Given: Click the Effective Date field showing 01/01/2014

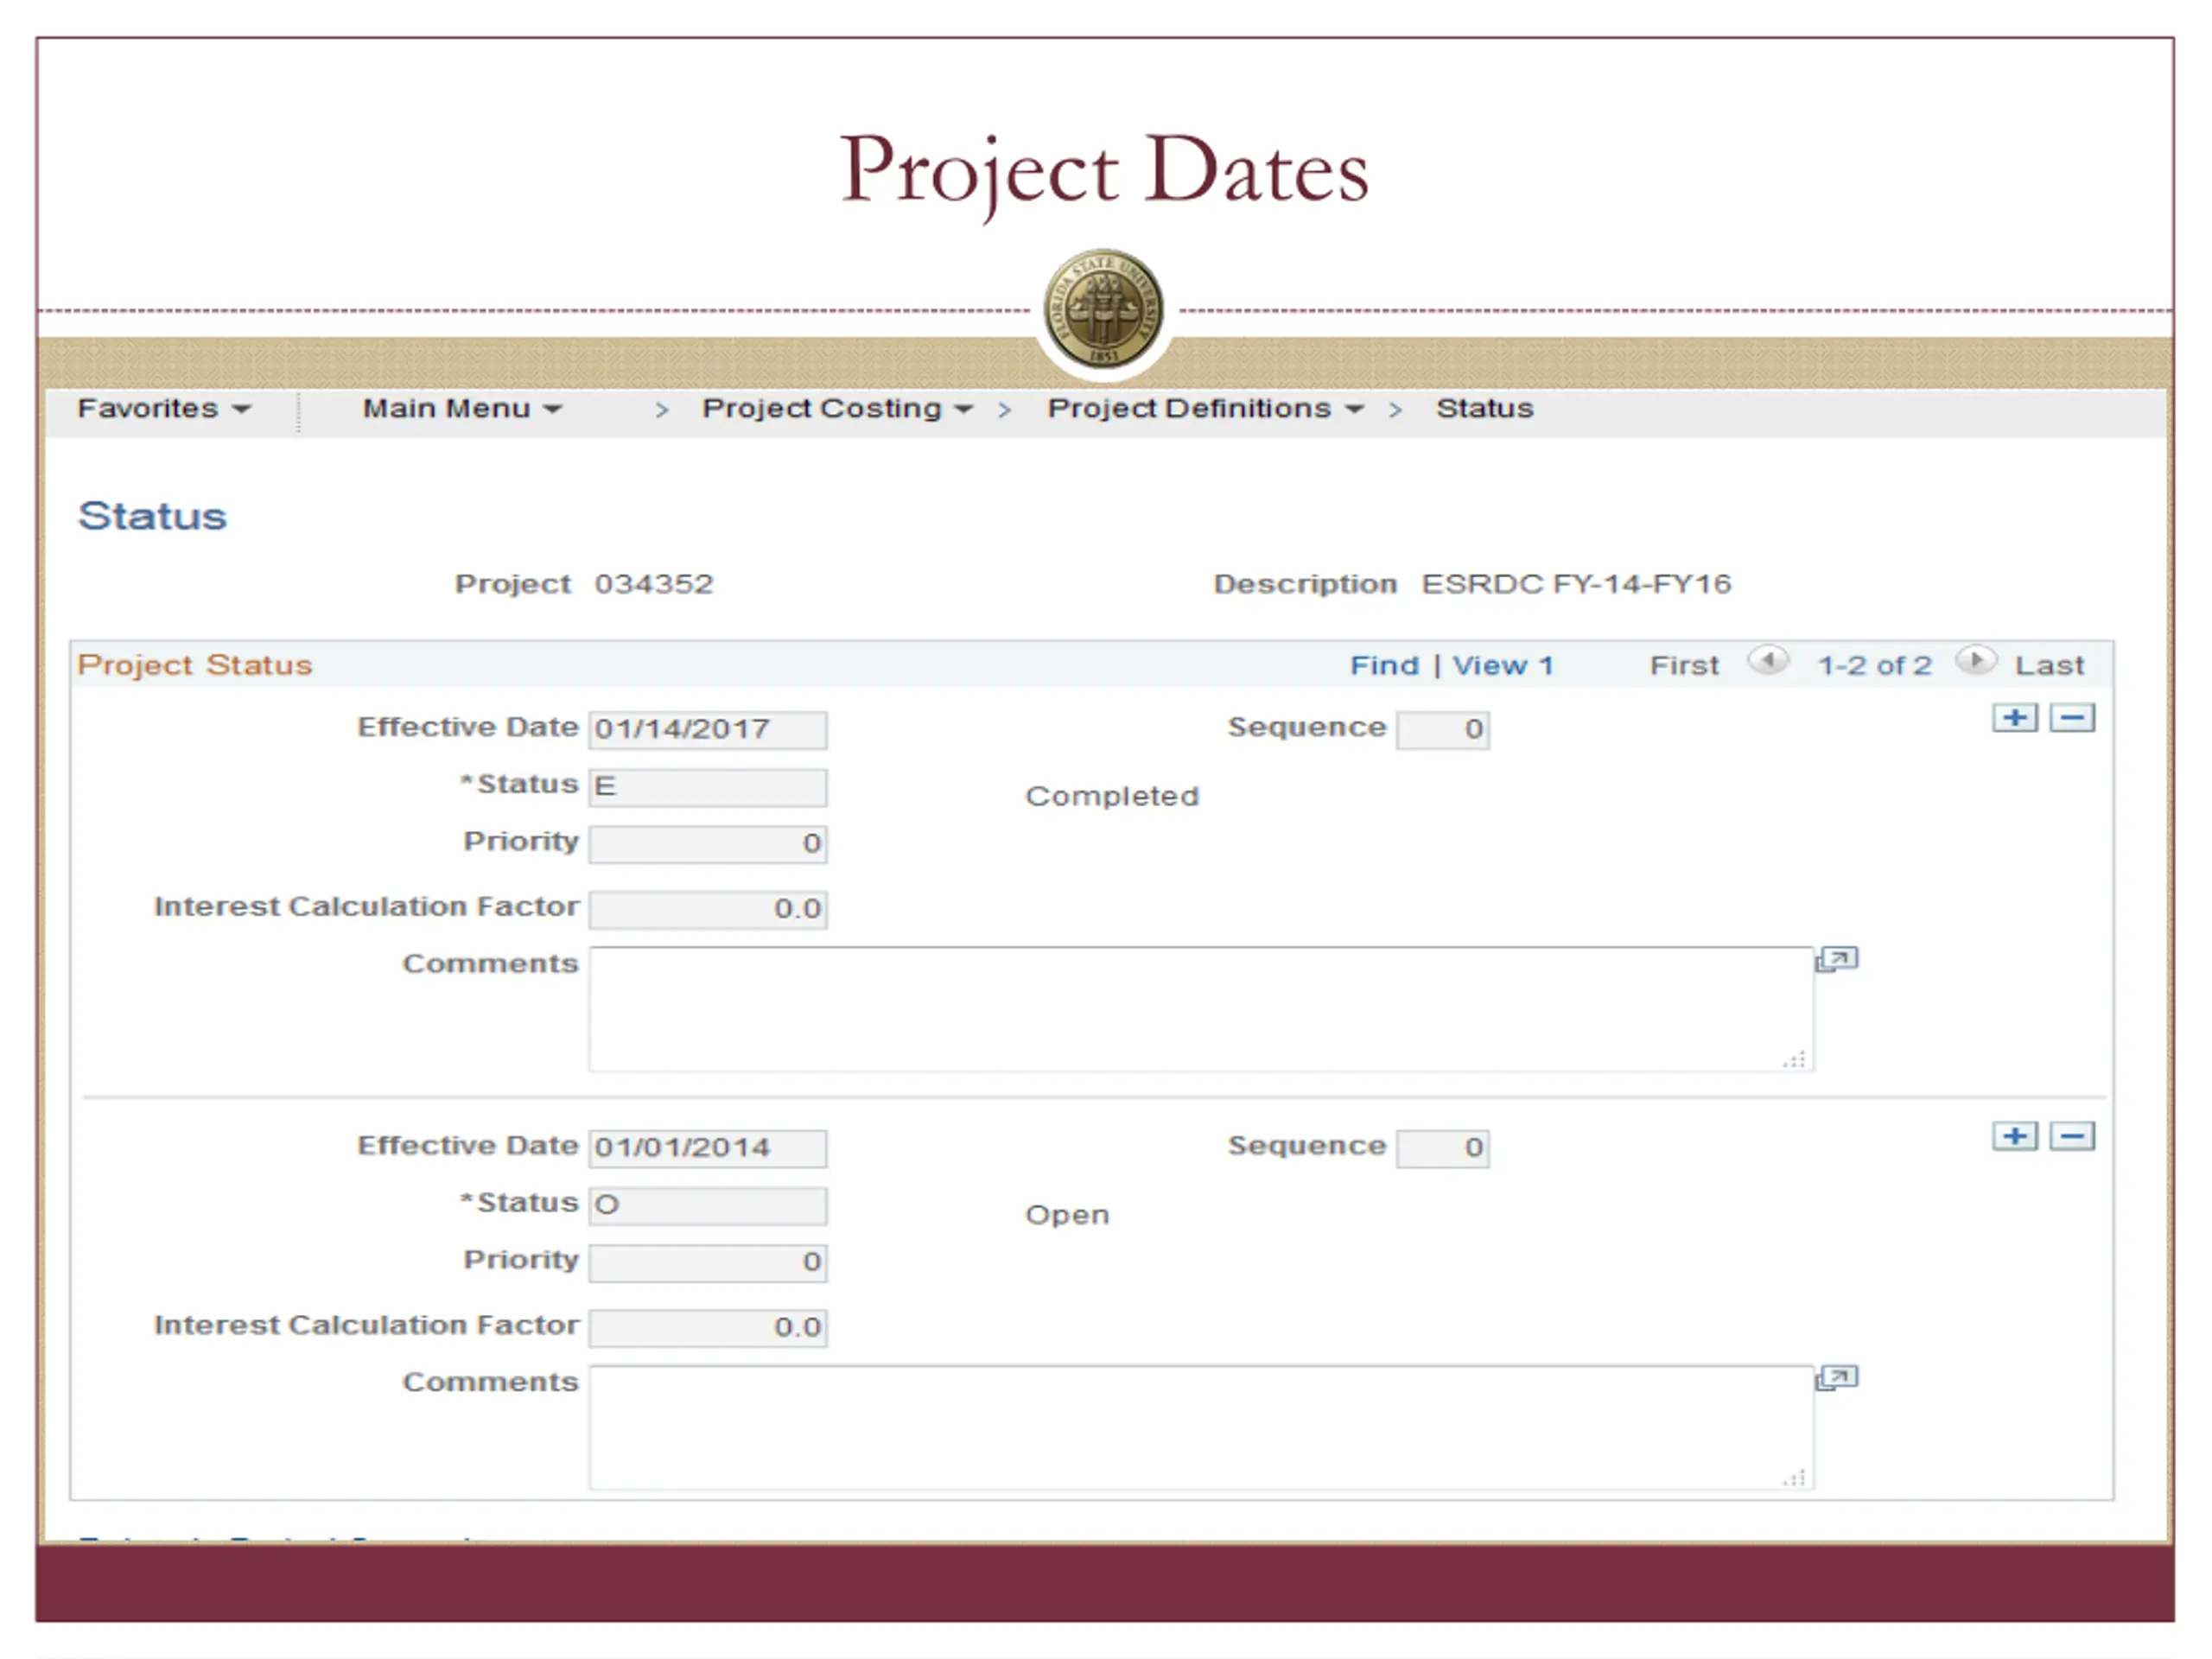Looking at the screenshot, I should point(708,1148).
